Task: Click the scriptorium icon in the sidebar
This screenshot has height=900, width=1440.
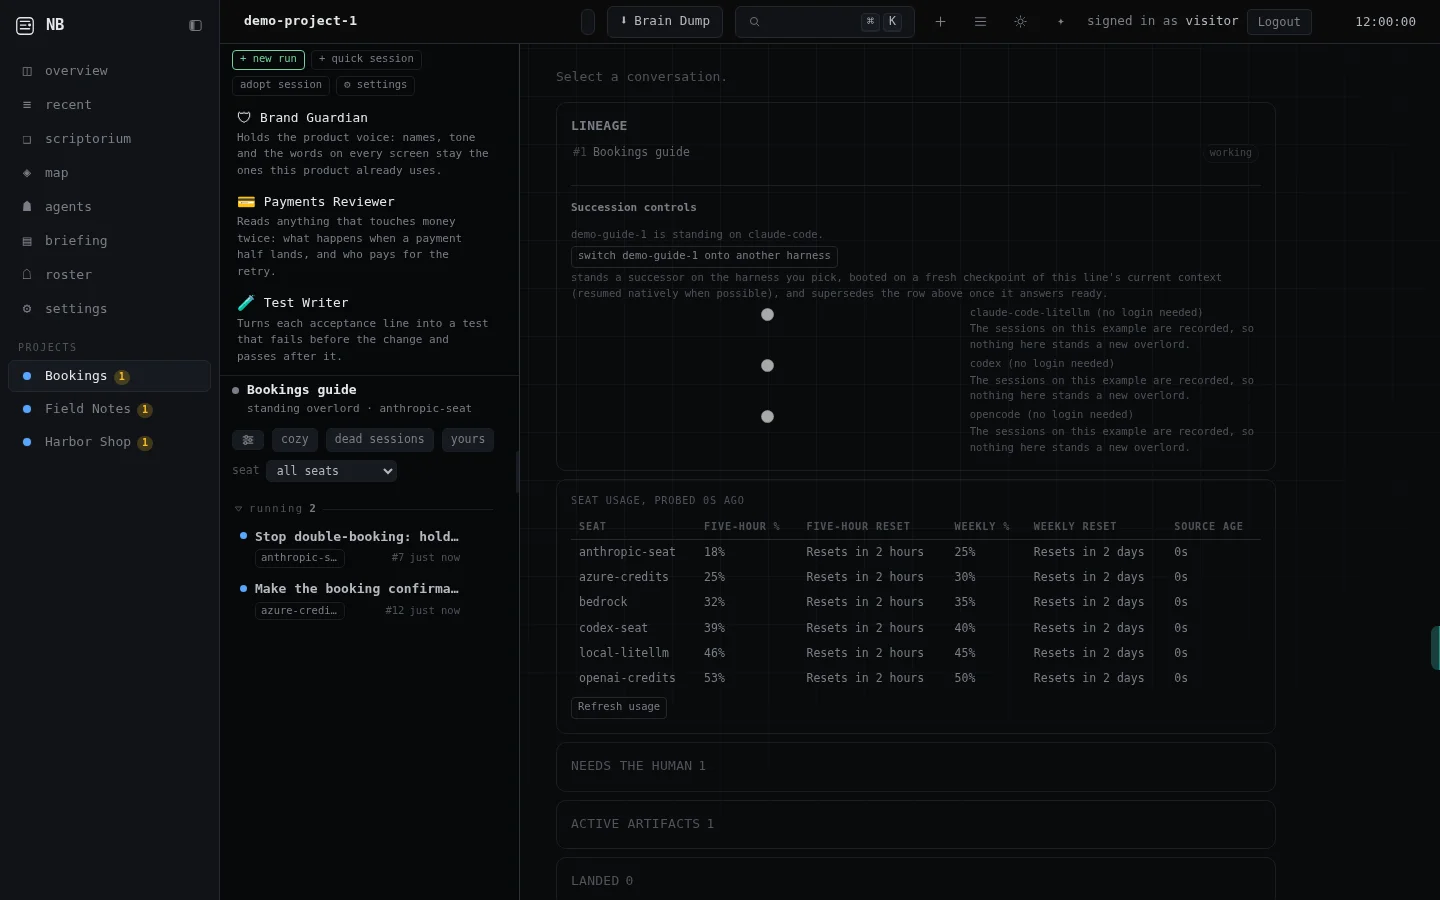Action: tap(27, 139)
